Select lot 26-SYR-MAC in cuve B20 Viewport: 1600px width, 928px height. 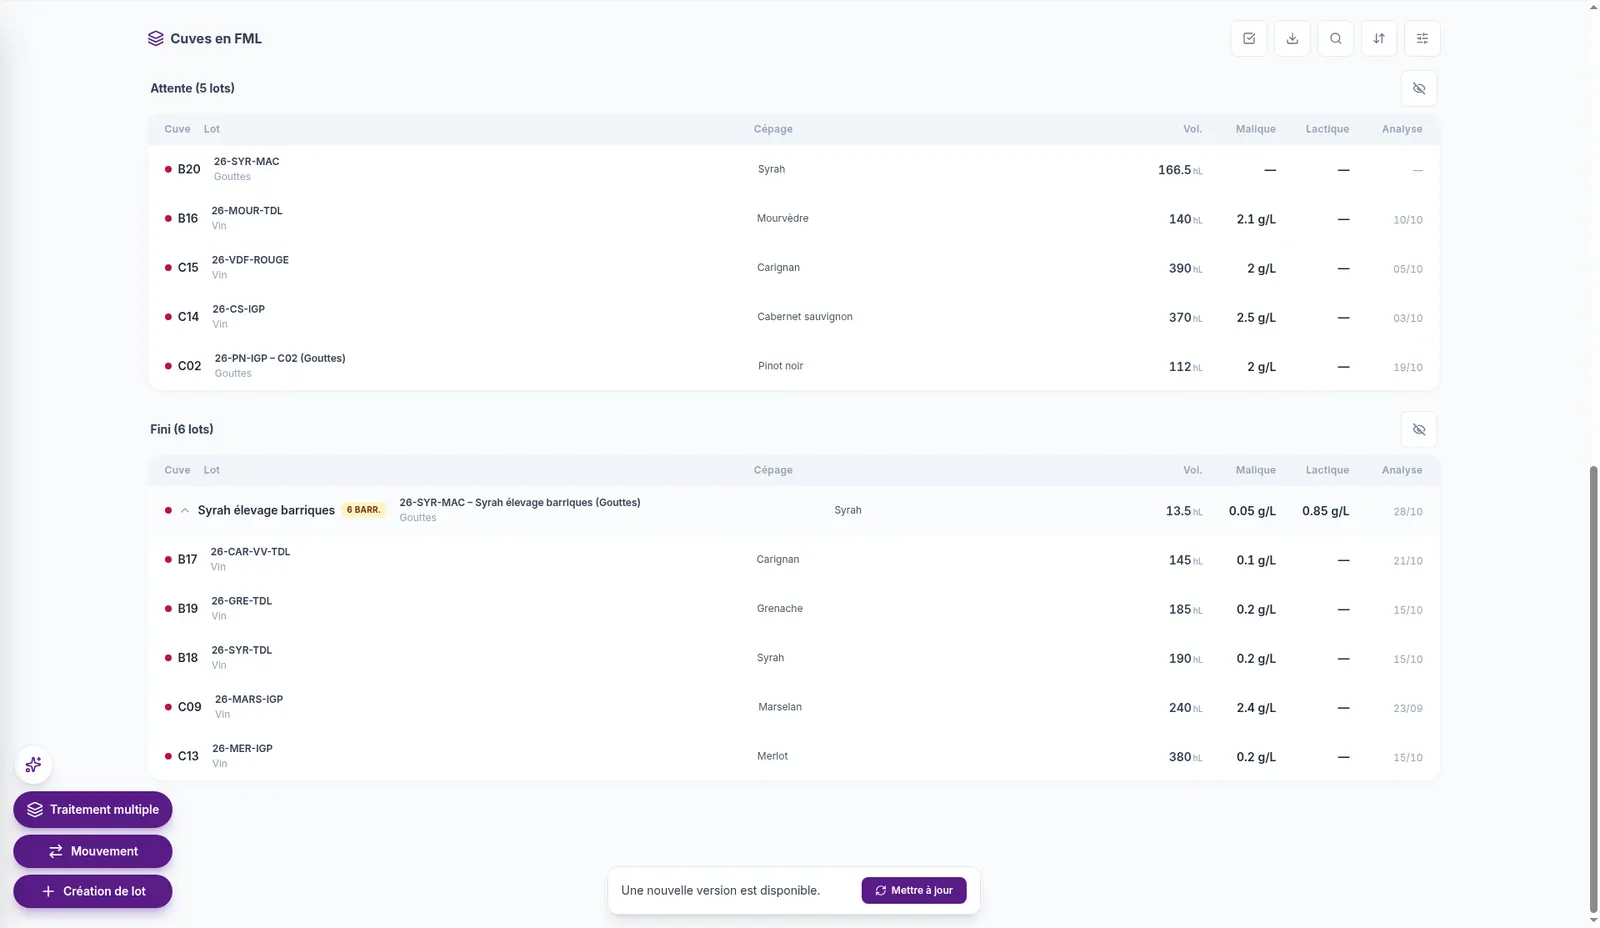246,161
